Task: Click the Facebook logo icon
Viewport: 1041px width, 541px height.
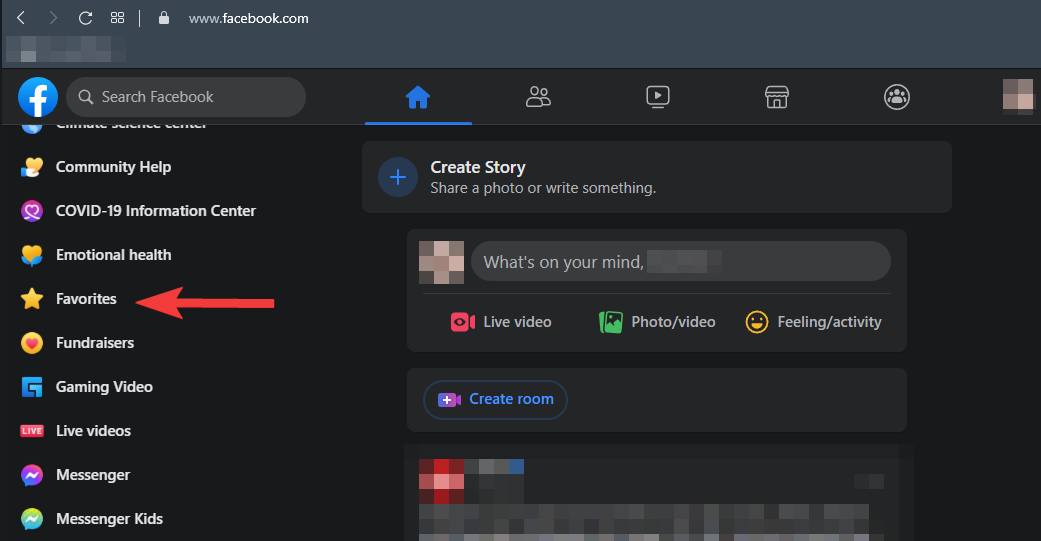Action: (38, 97)
